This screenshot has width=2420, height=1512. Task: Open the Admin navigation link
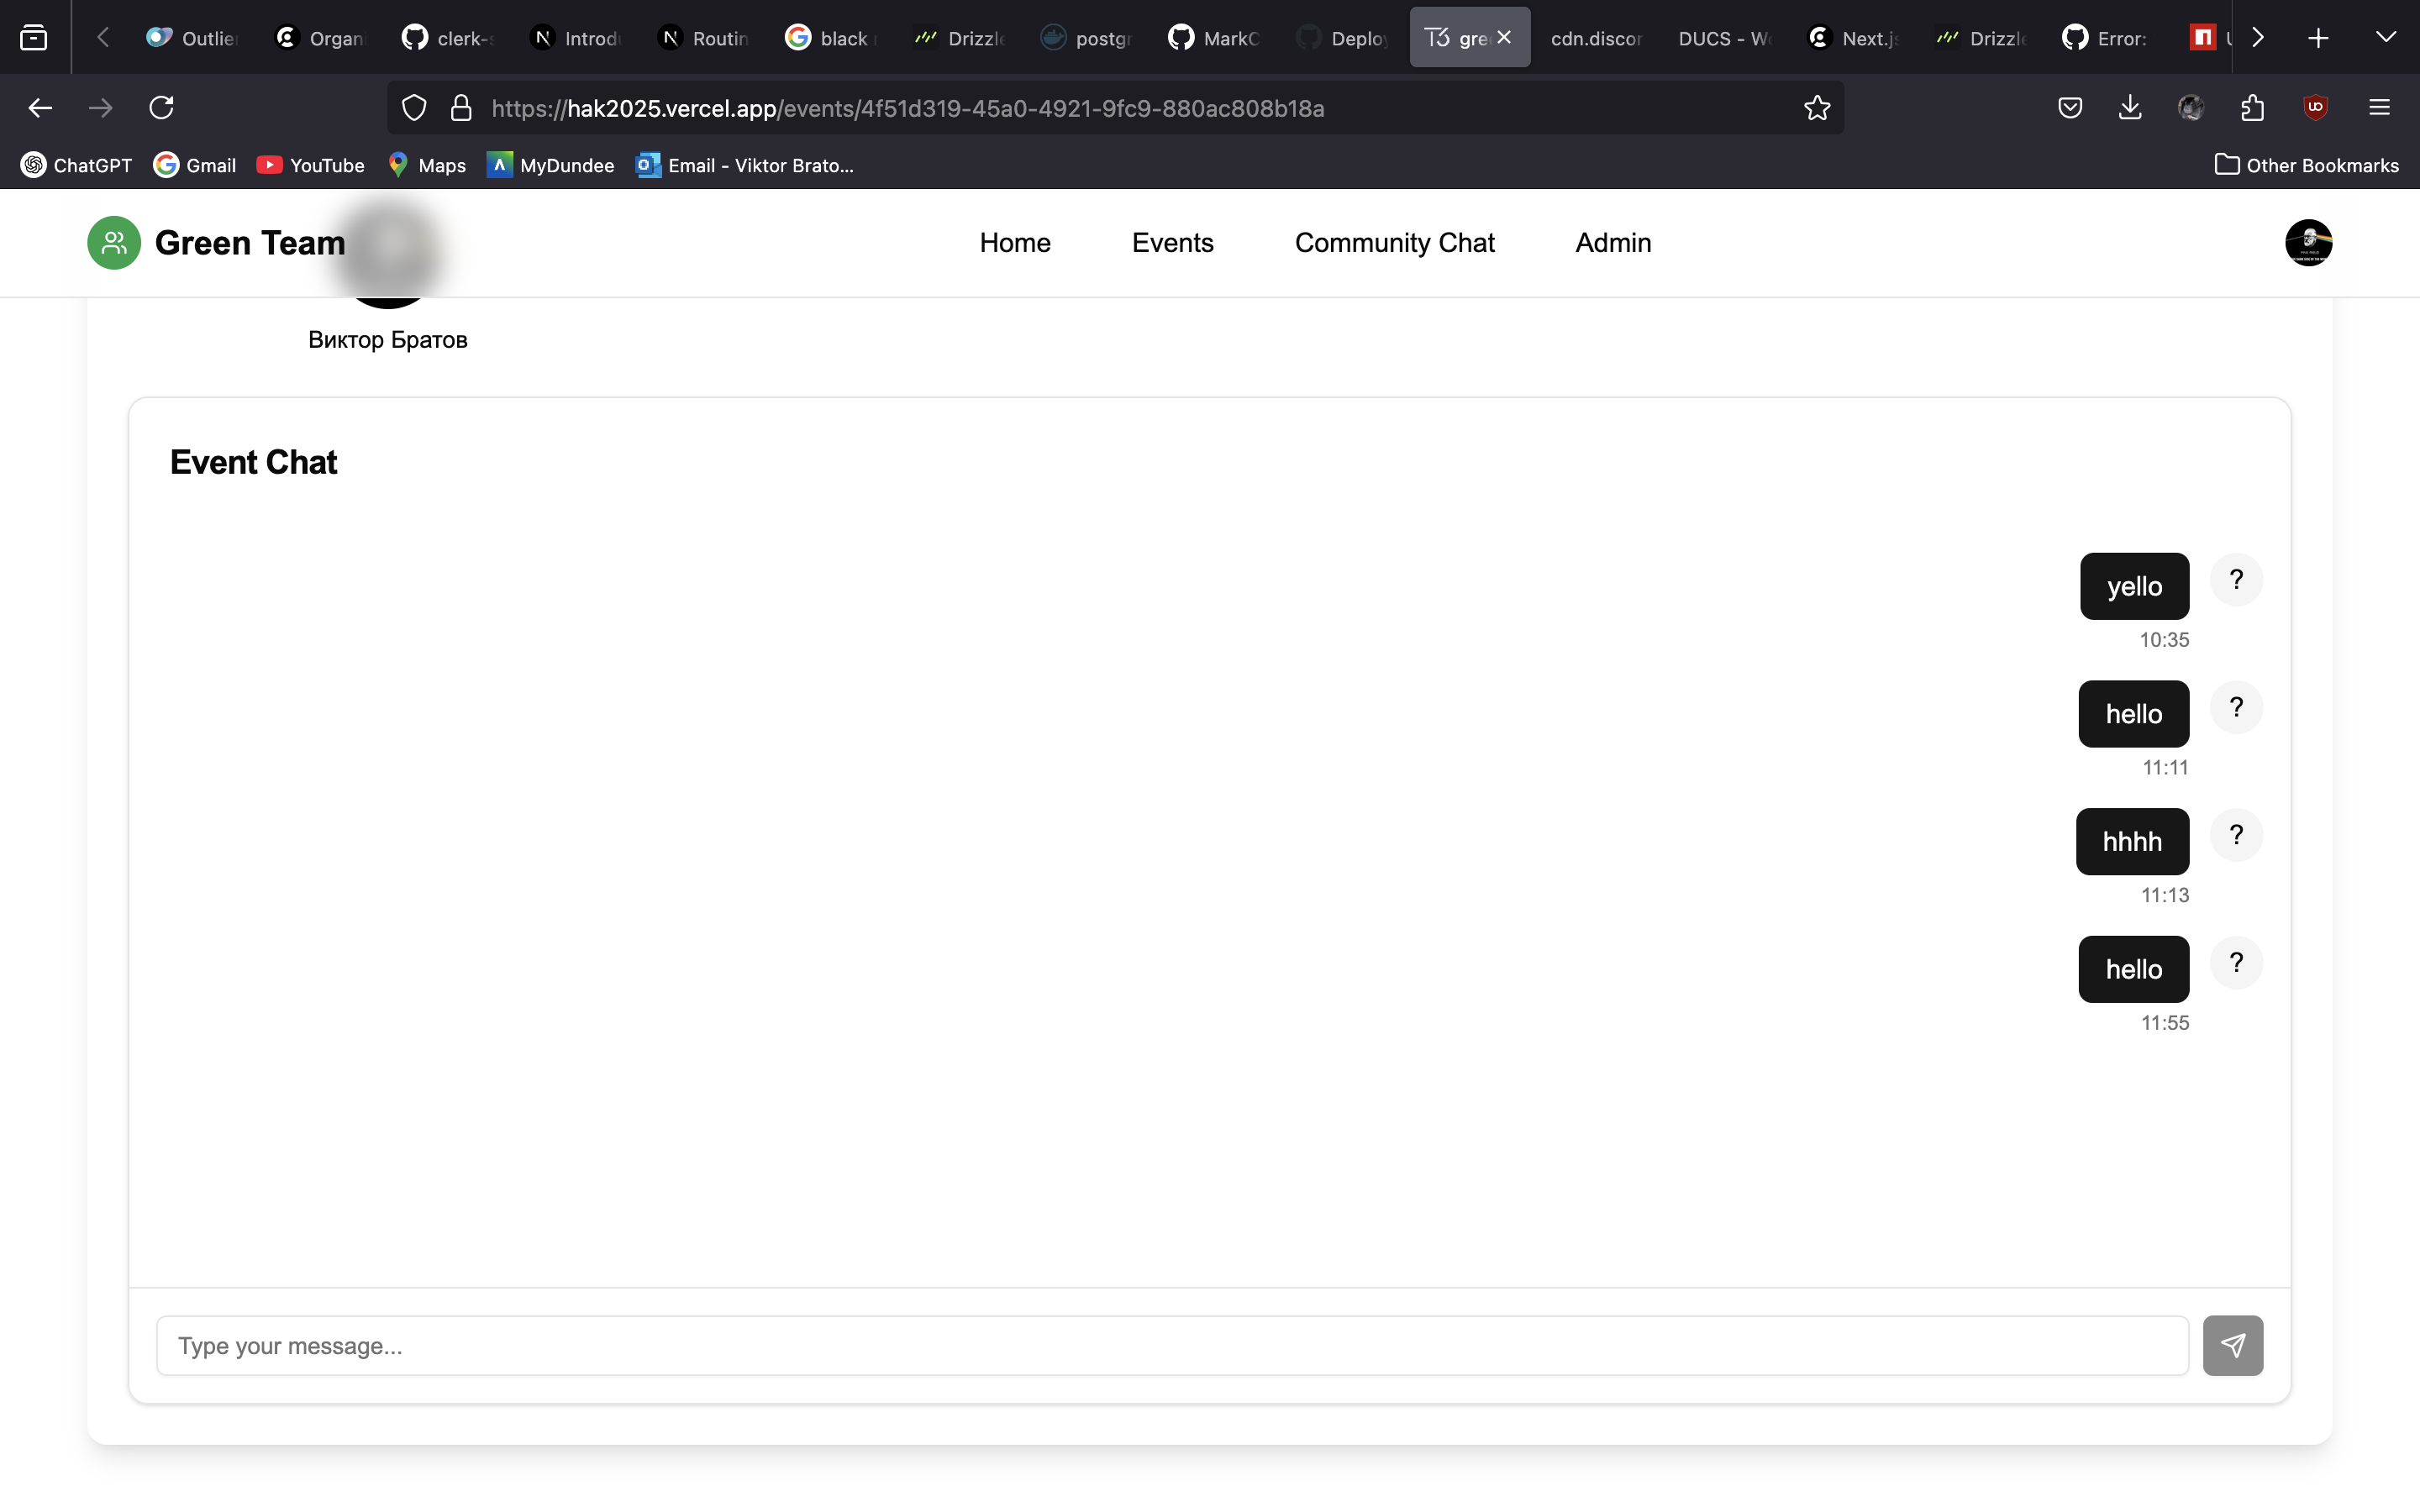pyautogui.click(x=1613, y=243)
